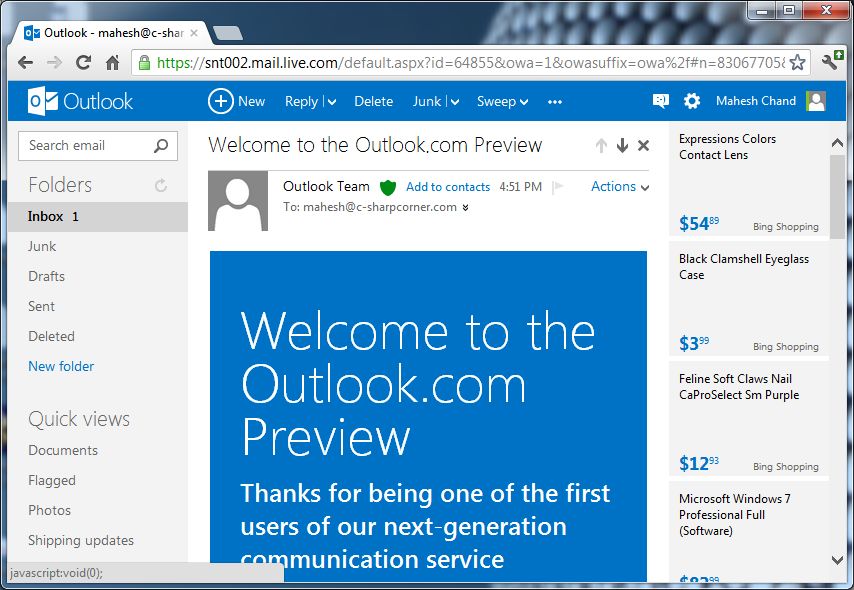Click Add to contacts link
This screenshot has width=854, height=590.
448,187
